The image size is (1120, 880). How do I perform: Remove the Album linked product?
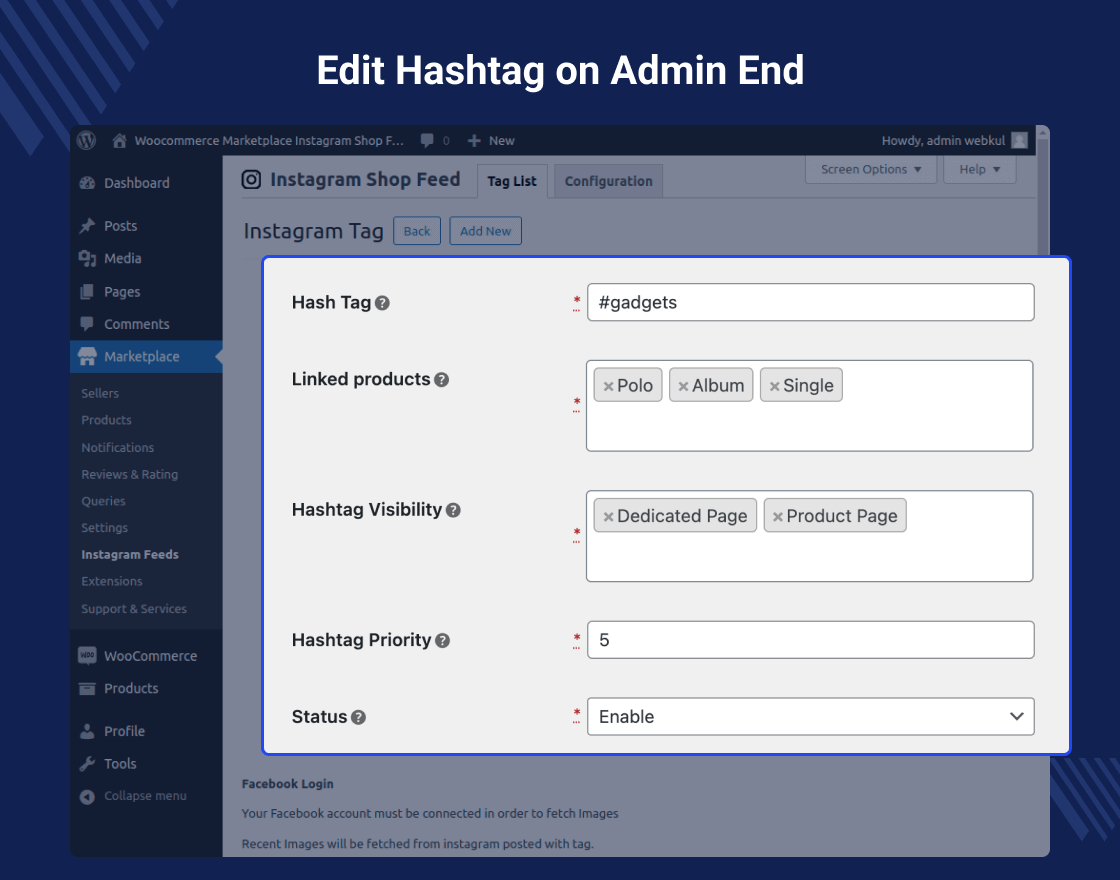tap(684, 386)
